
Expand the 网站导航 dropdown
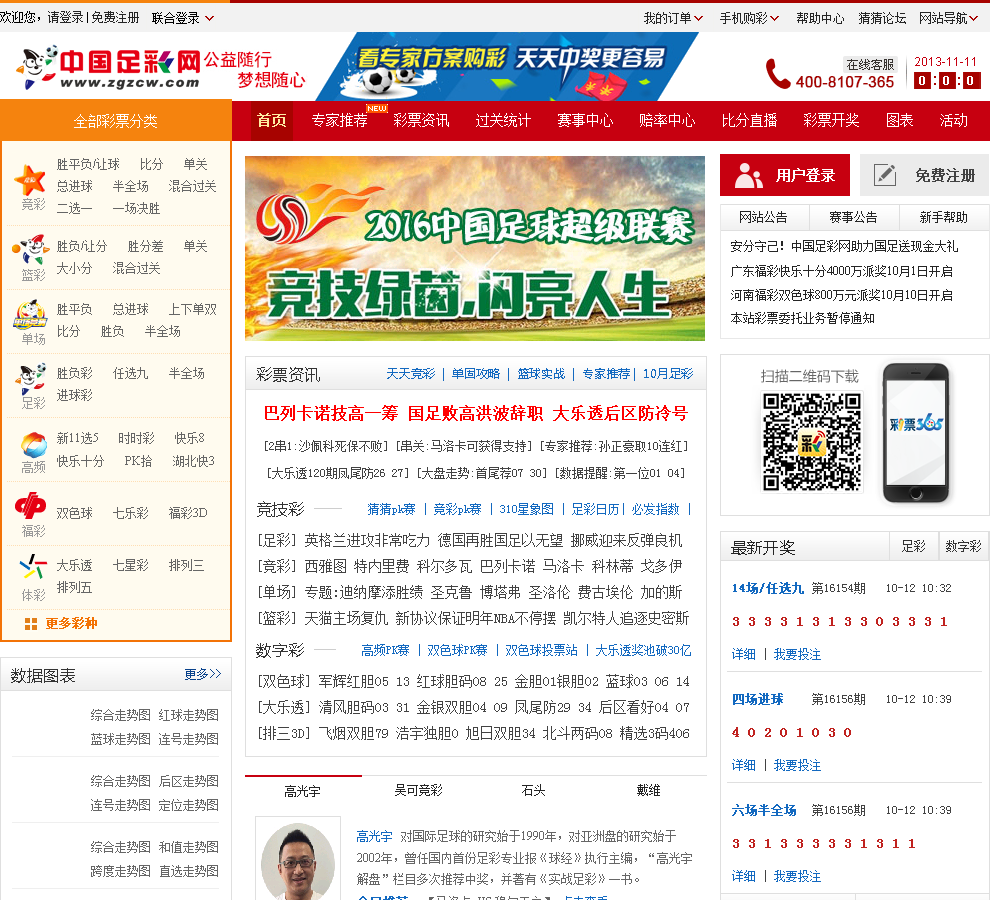[x=948, y=18]
